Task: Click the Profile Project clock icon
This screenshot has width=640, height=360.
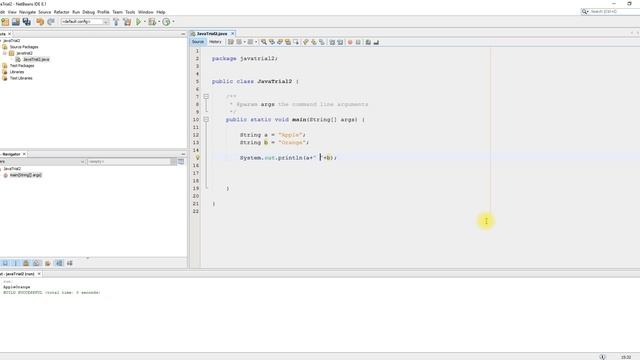Action: coord(166,22)
